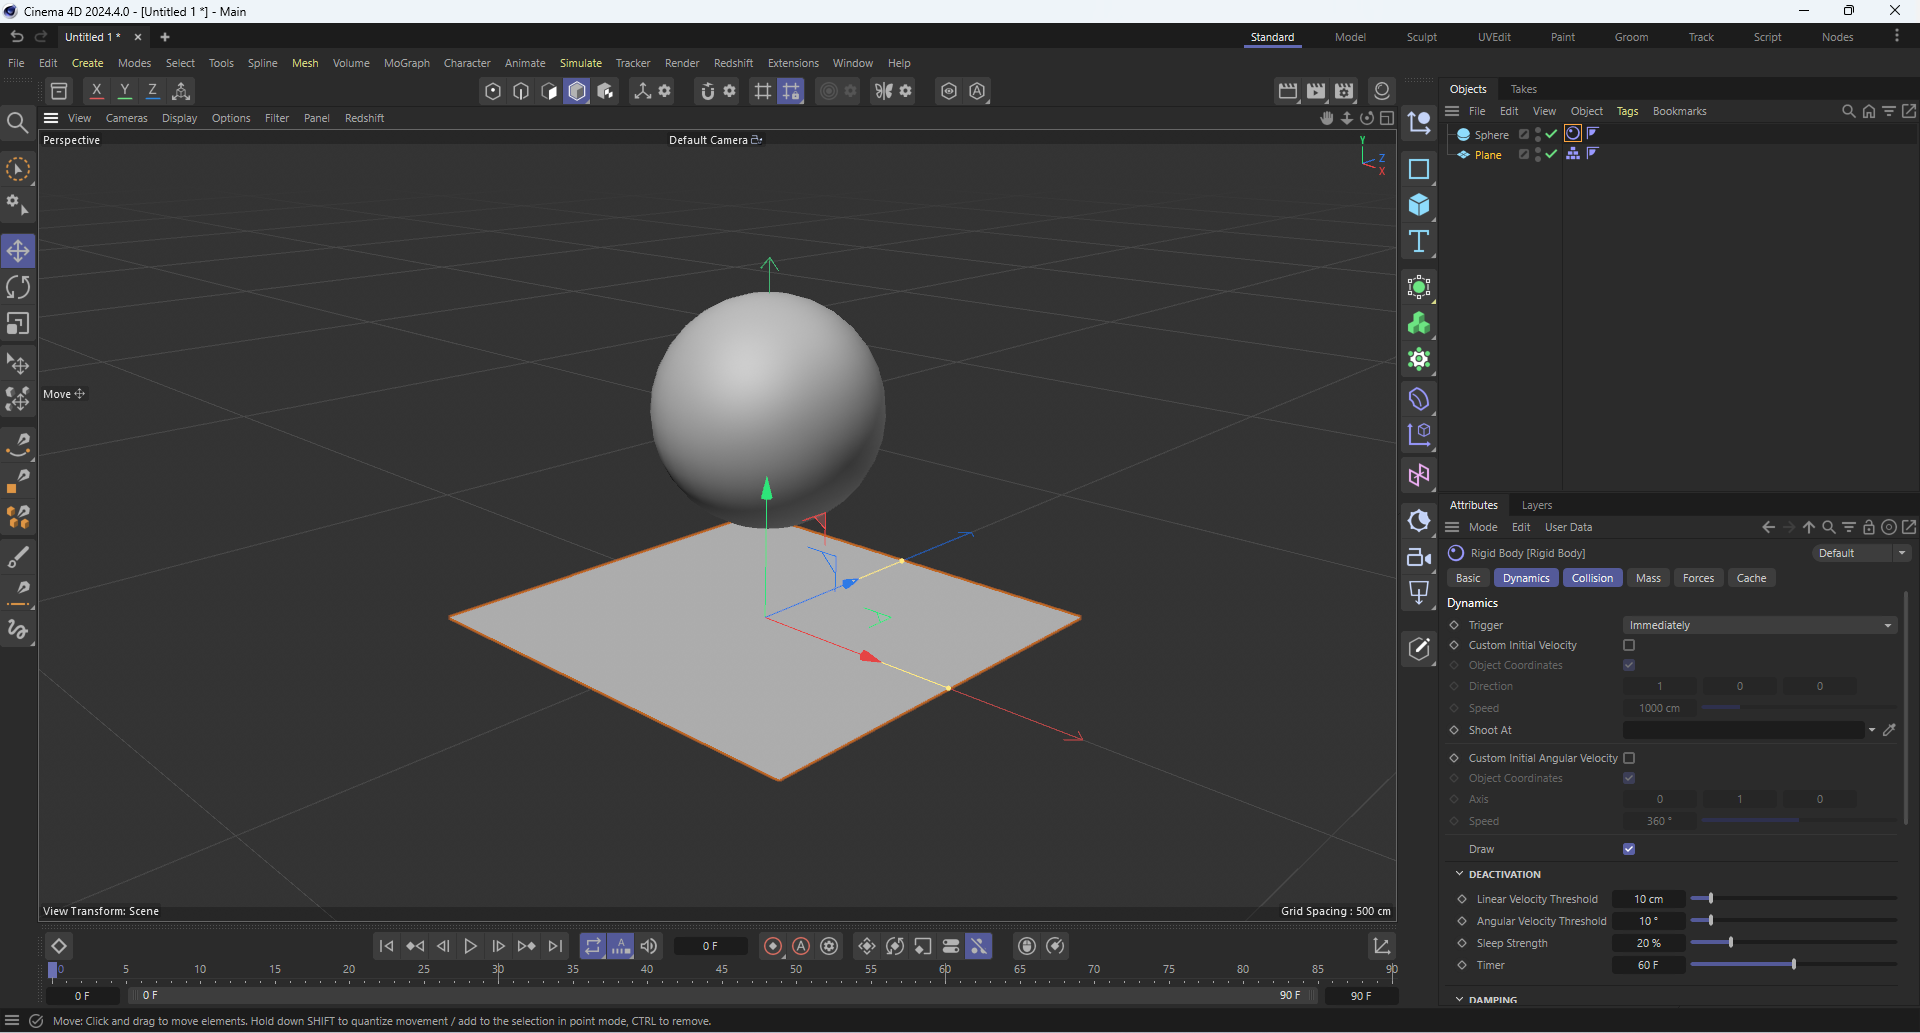This screenshot has width=1920, height=1033.
Task: Switch to the Cache tab
Action: point(1751,578)
